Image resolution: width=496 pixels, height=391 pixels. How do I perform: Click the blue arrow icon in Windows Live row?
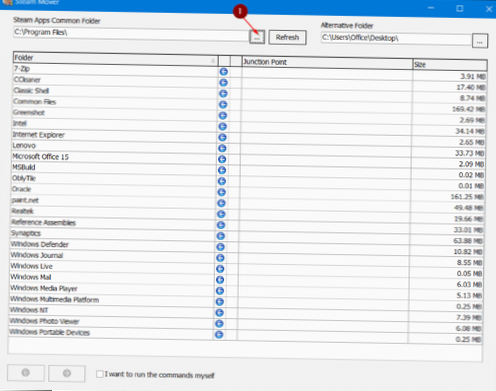220,269
